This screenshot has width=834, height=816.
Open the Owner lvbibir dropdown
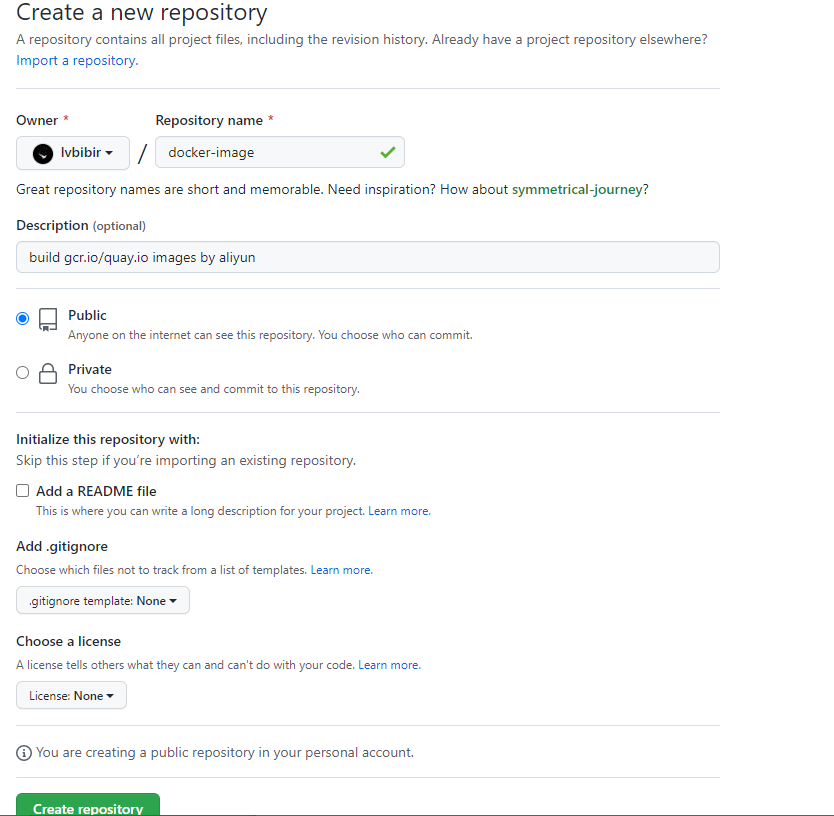[x=73, y=153]
